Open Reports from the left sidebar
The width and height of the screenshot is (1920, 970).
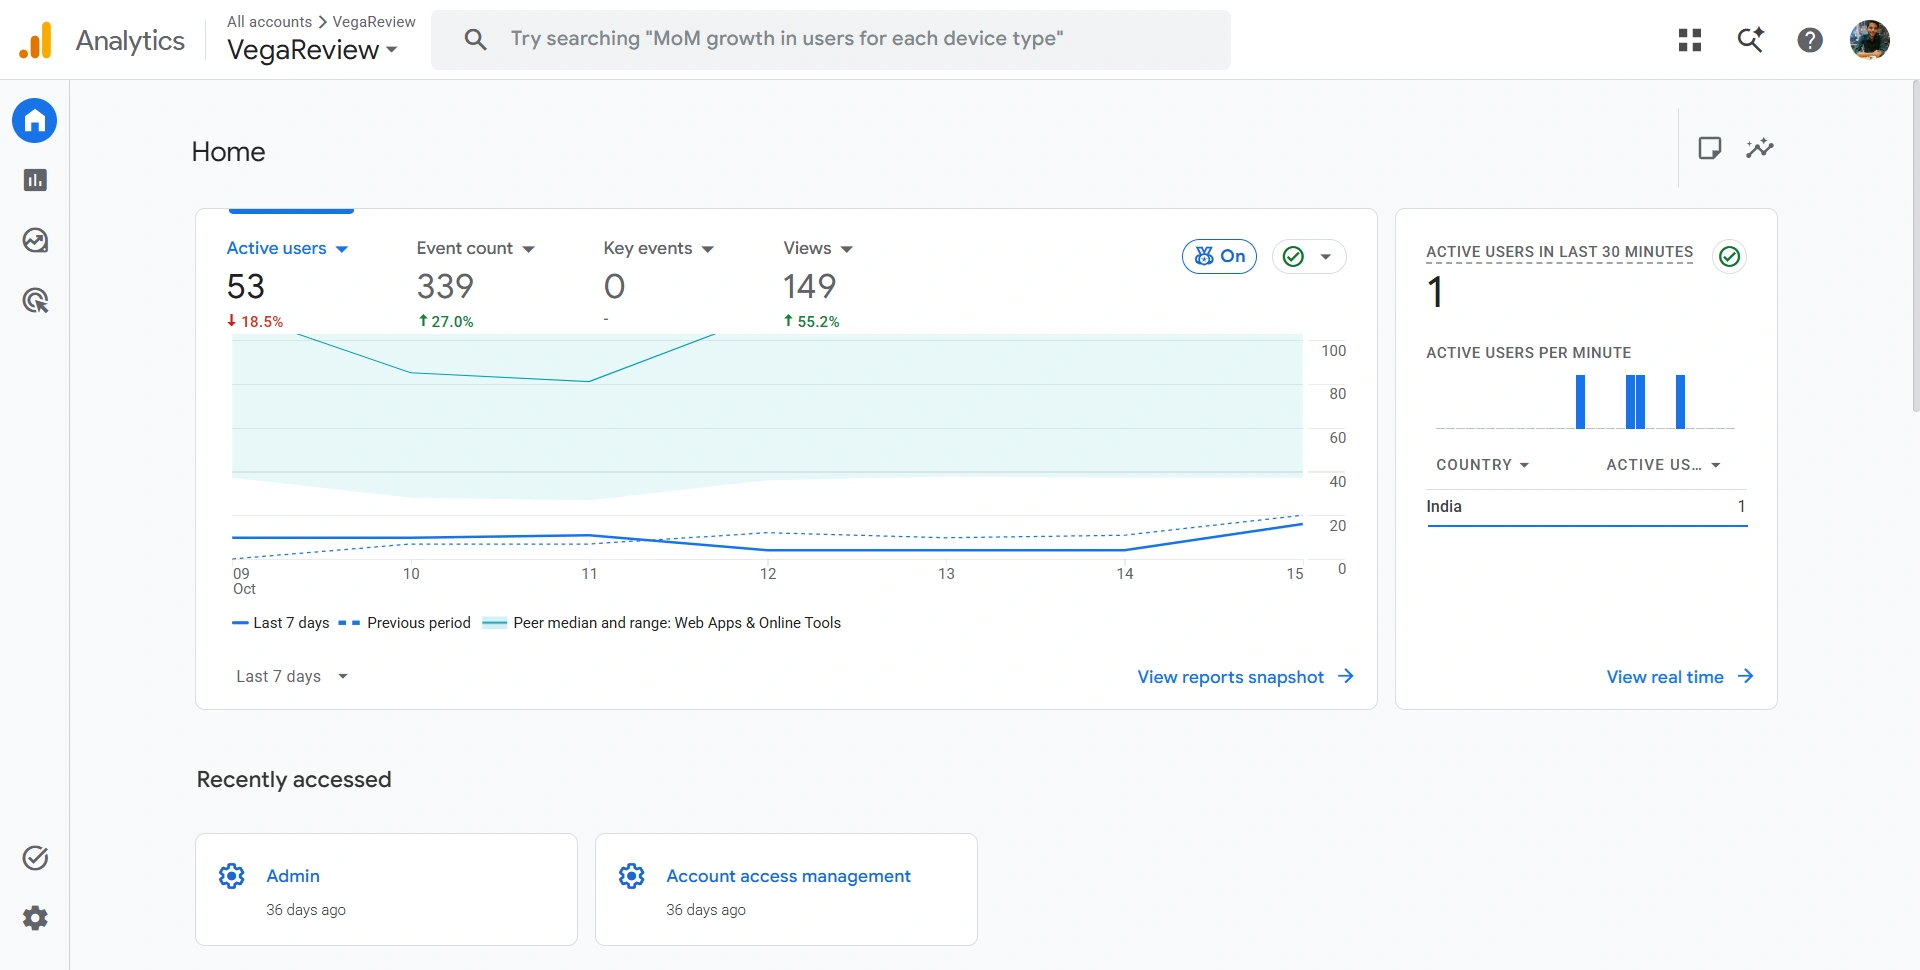pos(35,180)
